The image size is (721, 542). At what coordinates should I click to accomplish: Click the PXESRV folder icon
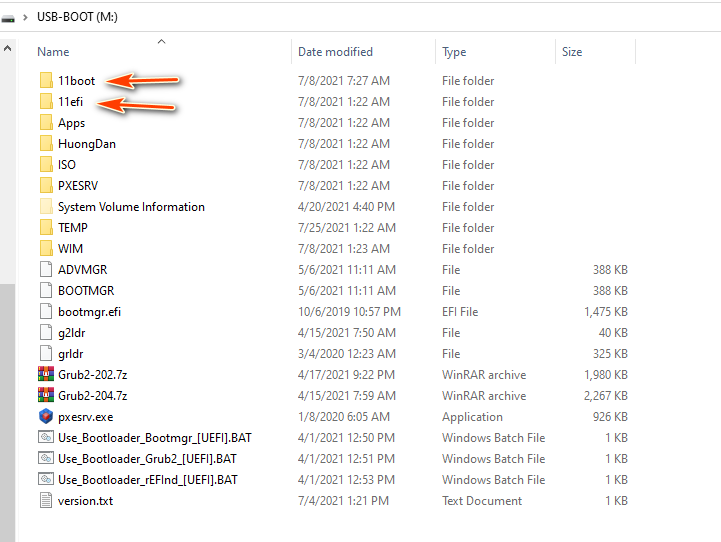(46, 186)
